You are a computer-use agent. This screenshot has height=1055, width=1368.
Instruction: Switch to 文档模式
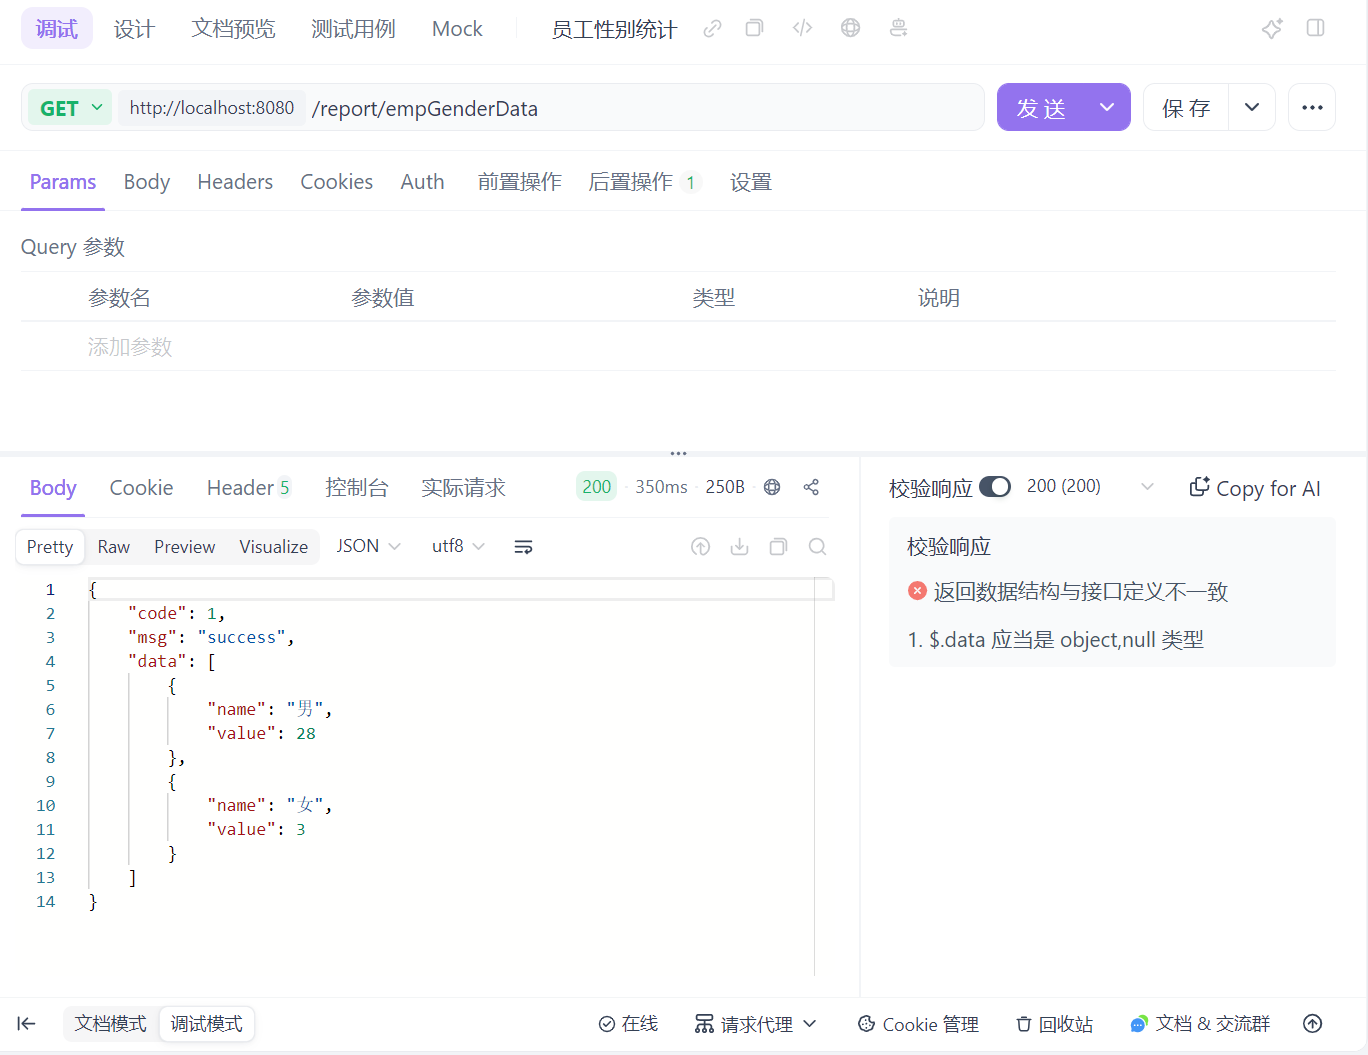tap(110, 1024)
